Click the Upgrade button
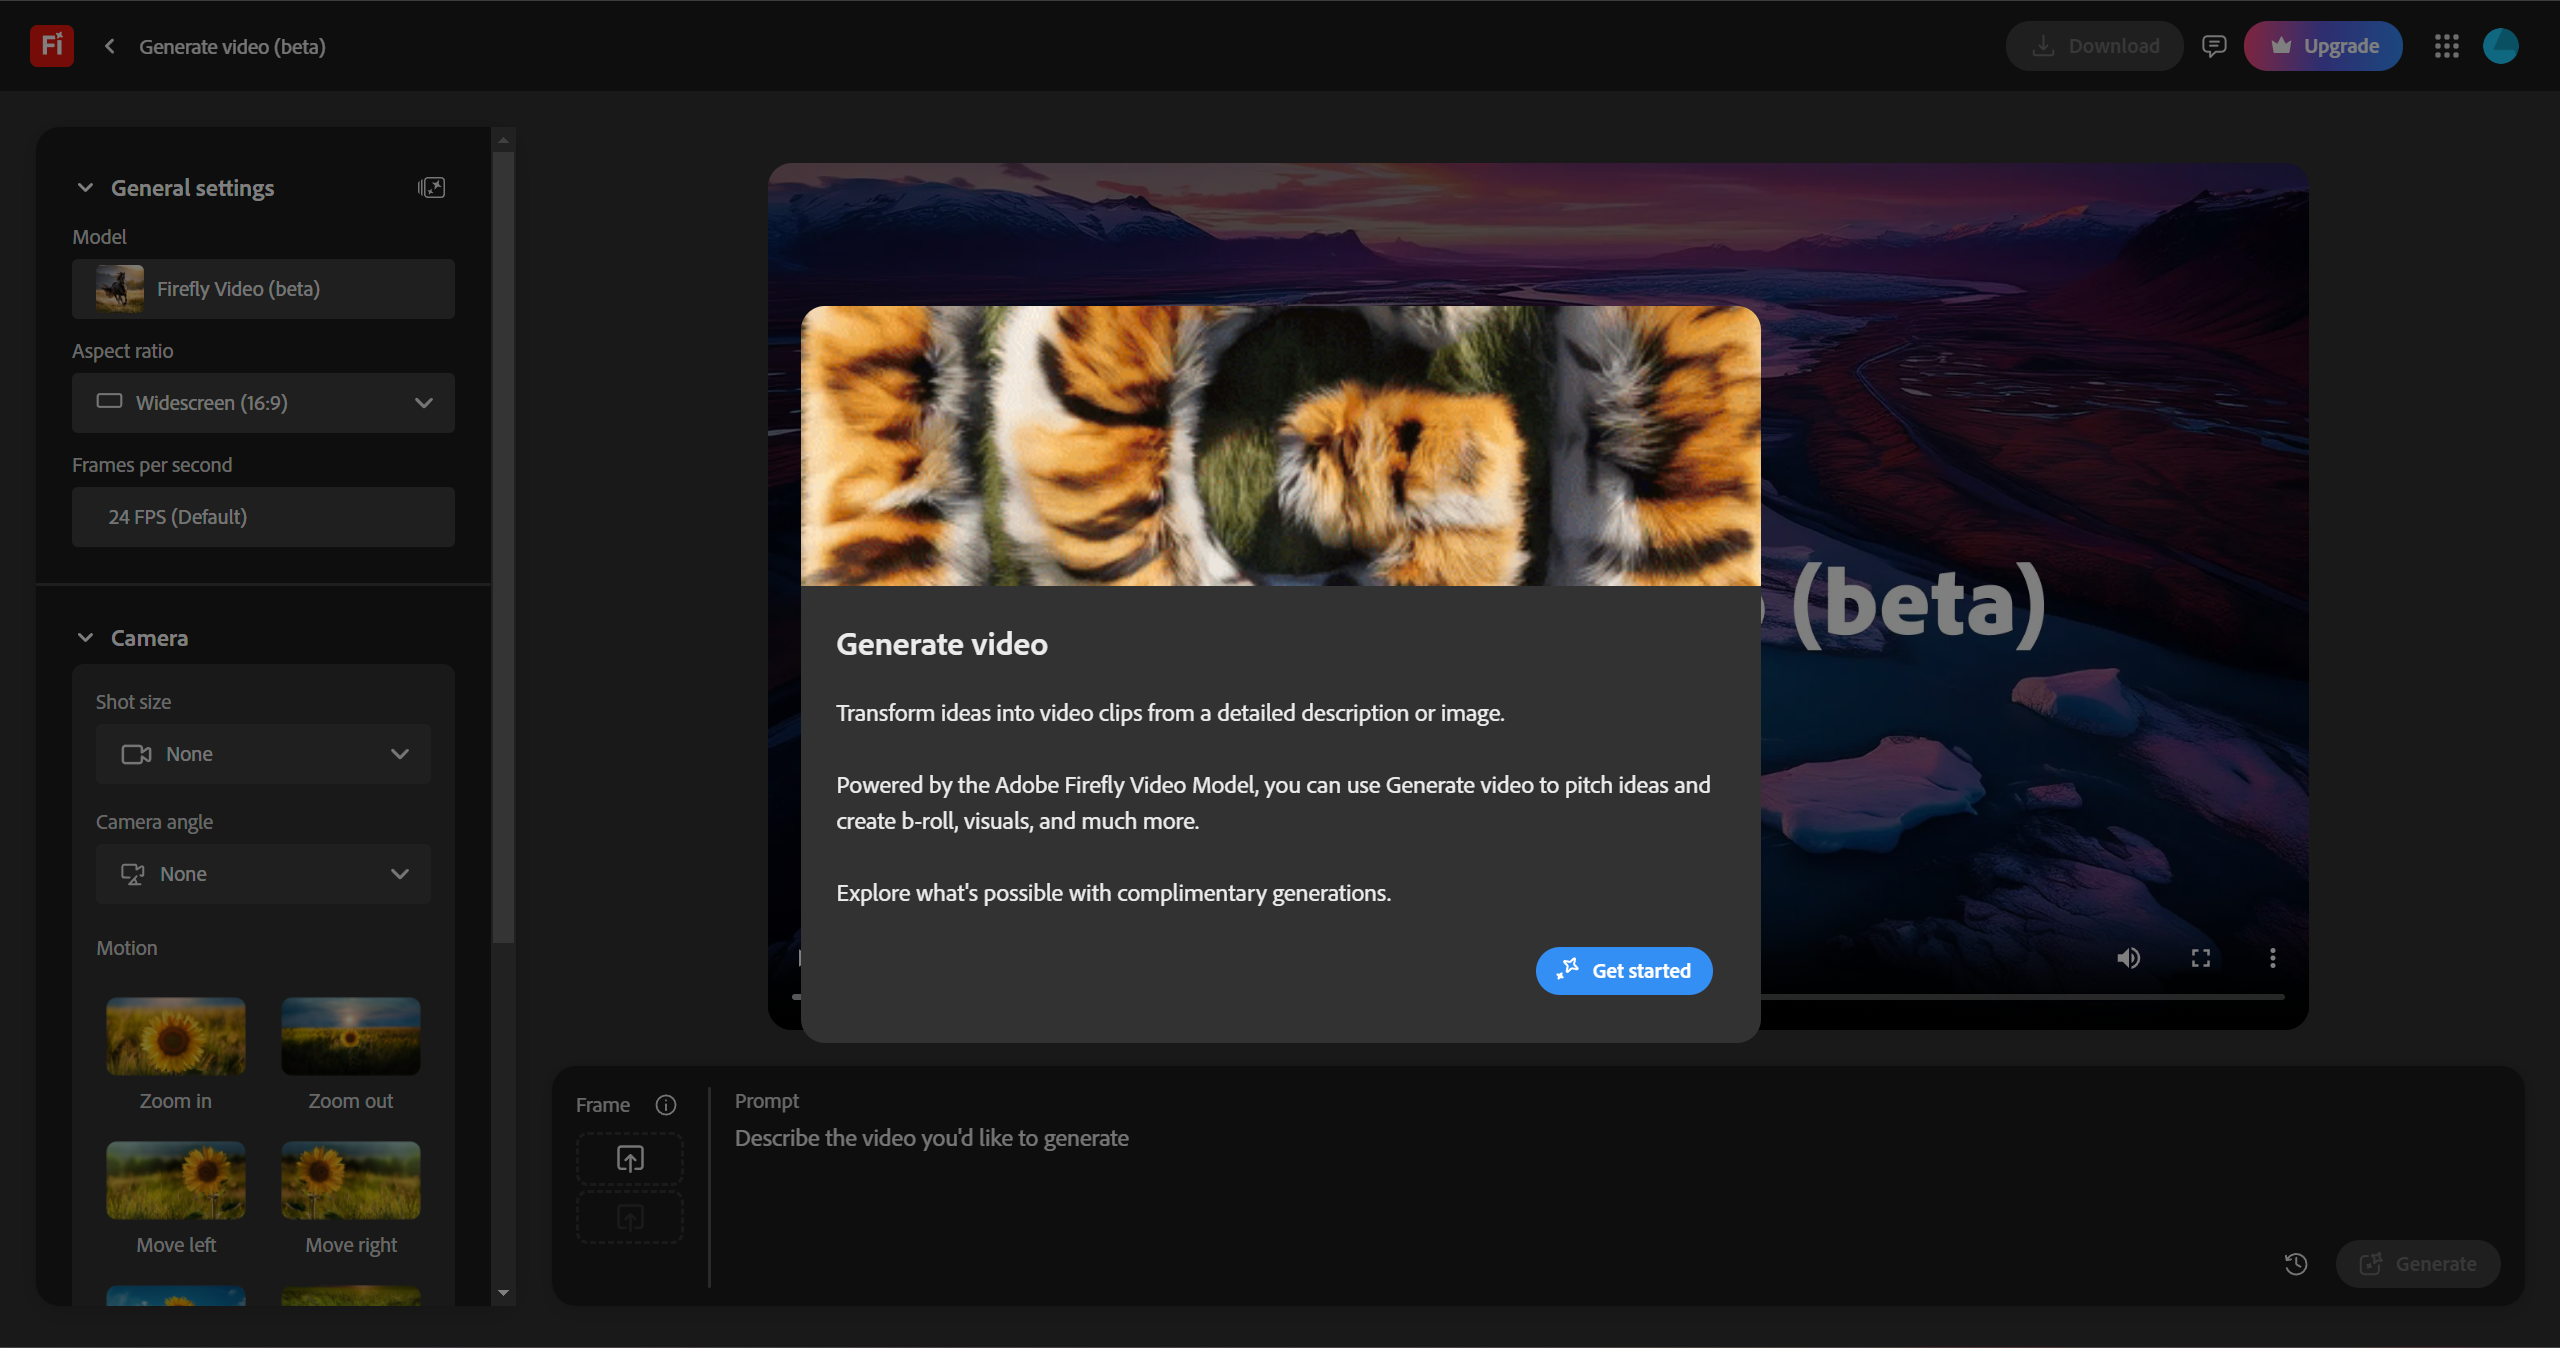The image size is (2560, 1348). tap(2323, 46)
